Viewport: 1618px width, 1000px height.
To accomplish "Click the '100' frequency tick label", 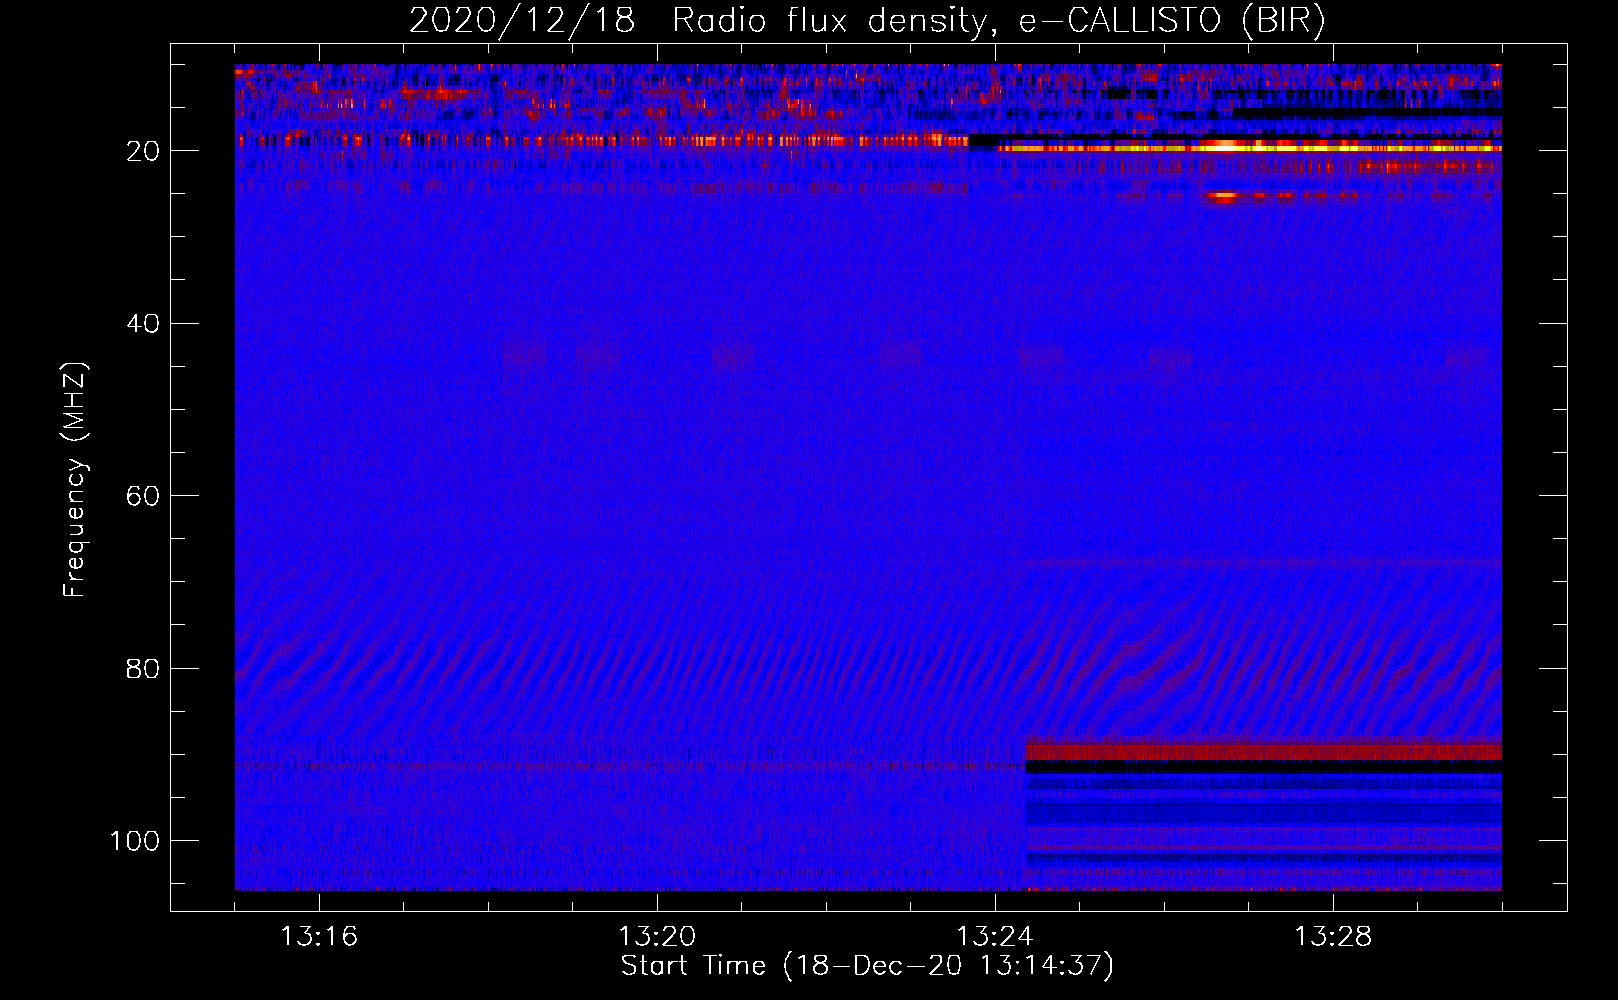I will [135, 841].
